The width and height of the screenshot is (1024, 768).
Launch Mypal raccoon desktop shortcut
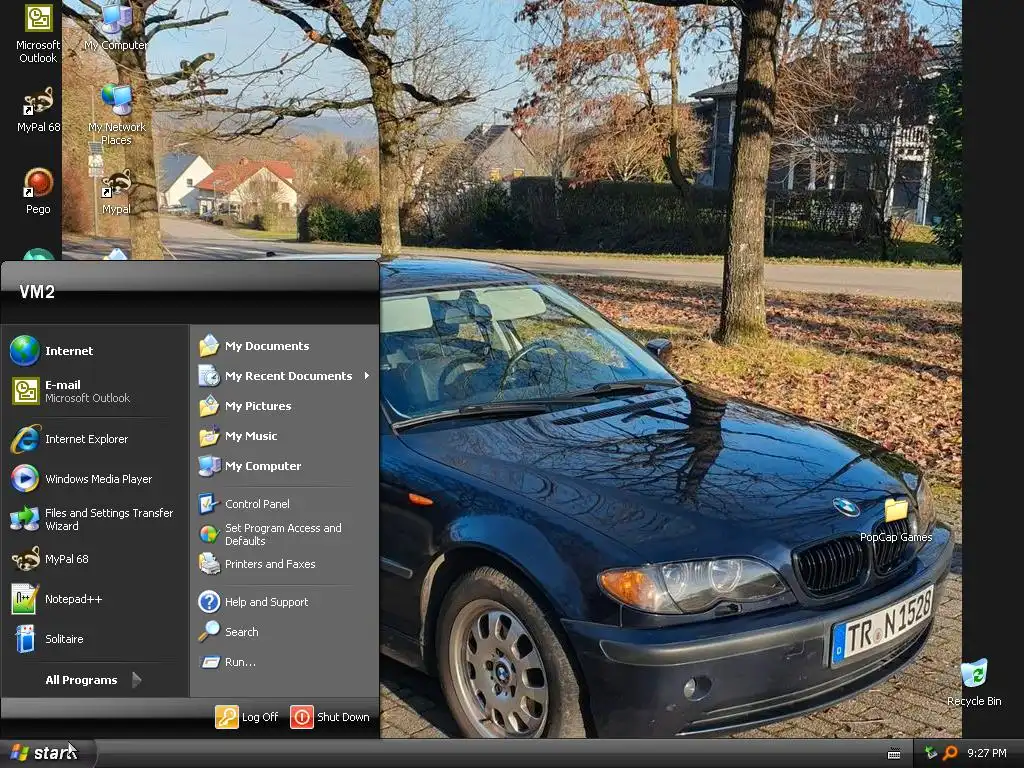[x=116, y=192]
